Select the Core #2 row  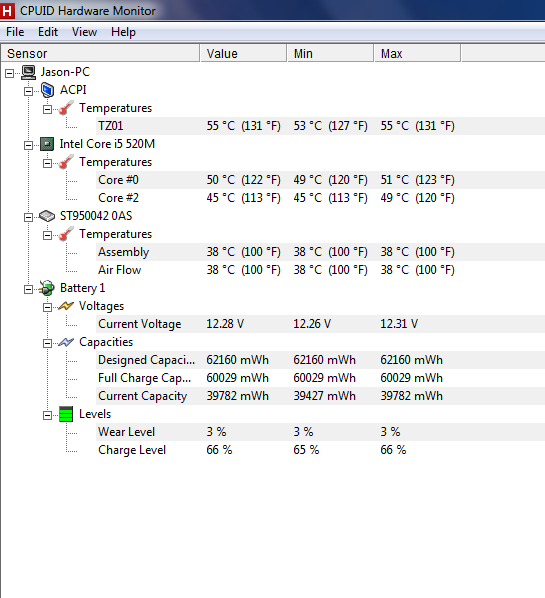[320, 198]
